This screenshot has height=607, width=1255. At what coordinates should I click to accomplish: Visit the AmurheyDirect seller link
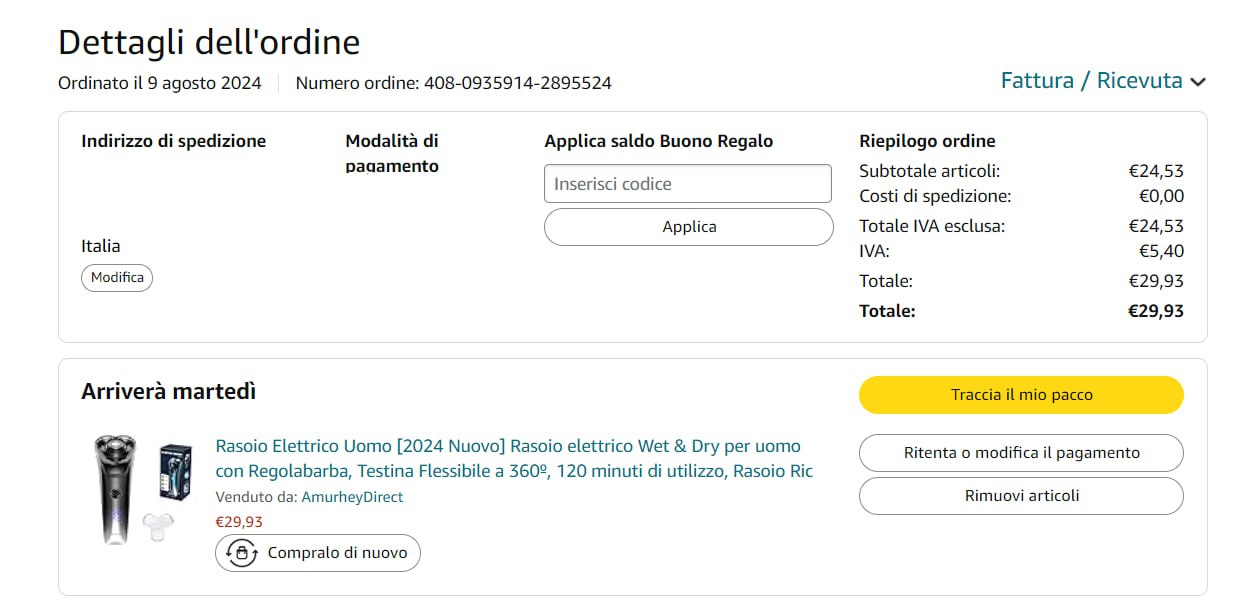tap(352, 497)
